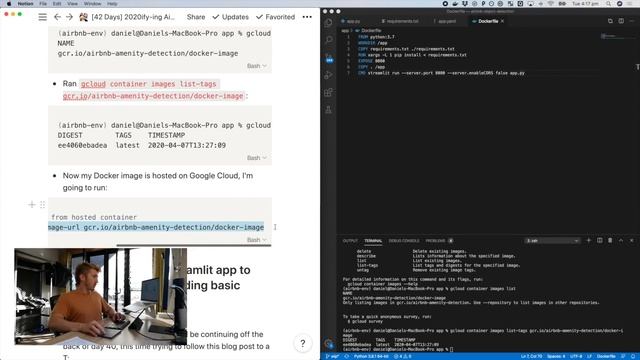Click the six-dot block drag handle
Image resolution: width=640 pixels, height=360 pixels.
(42, 204)
